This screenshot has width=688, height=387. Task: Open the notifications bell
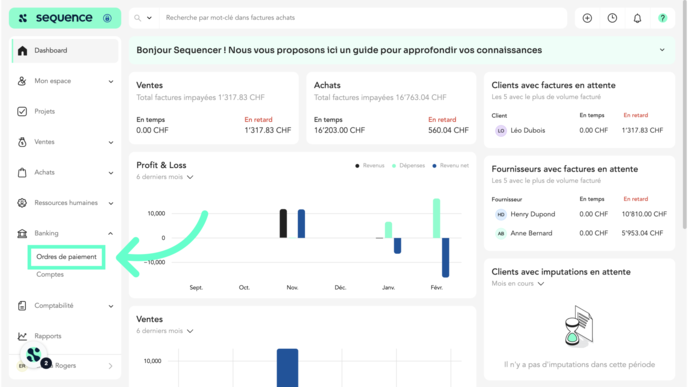pos(637,18)
